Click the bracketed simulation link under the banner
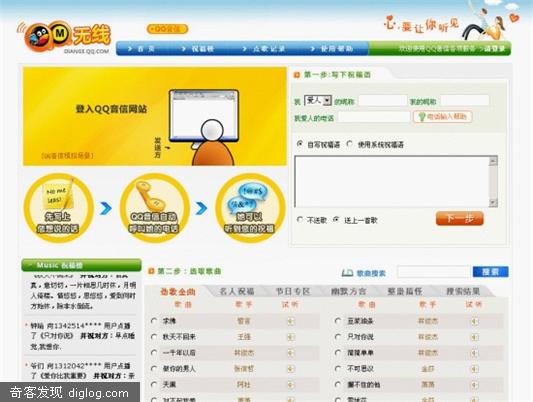Screen dimensions: 533x402 [x=67, y=156]
